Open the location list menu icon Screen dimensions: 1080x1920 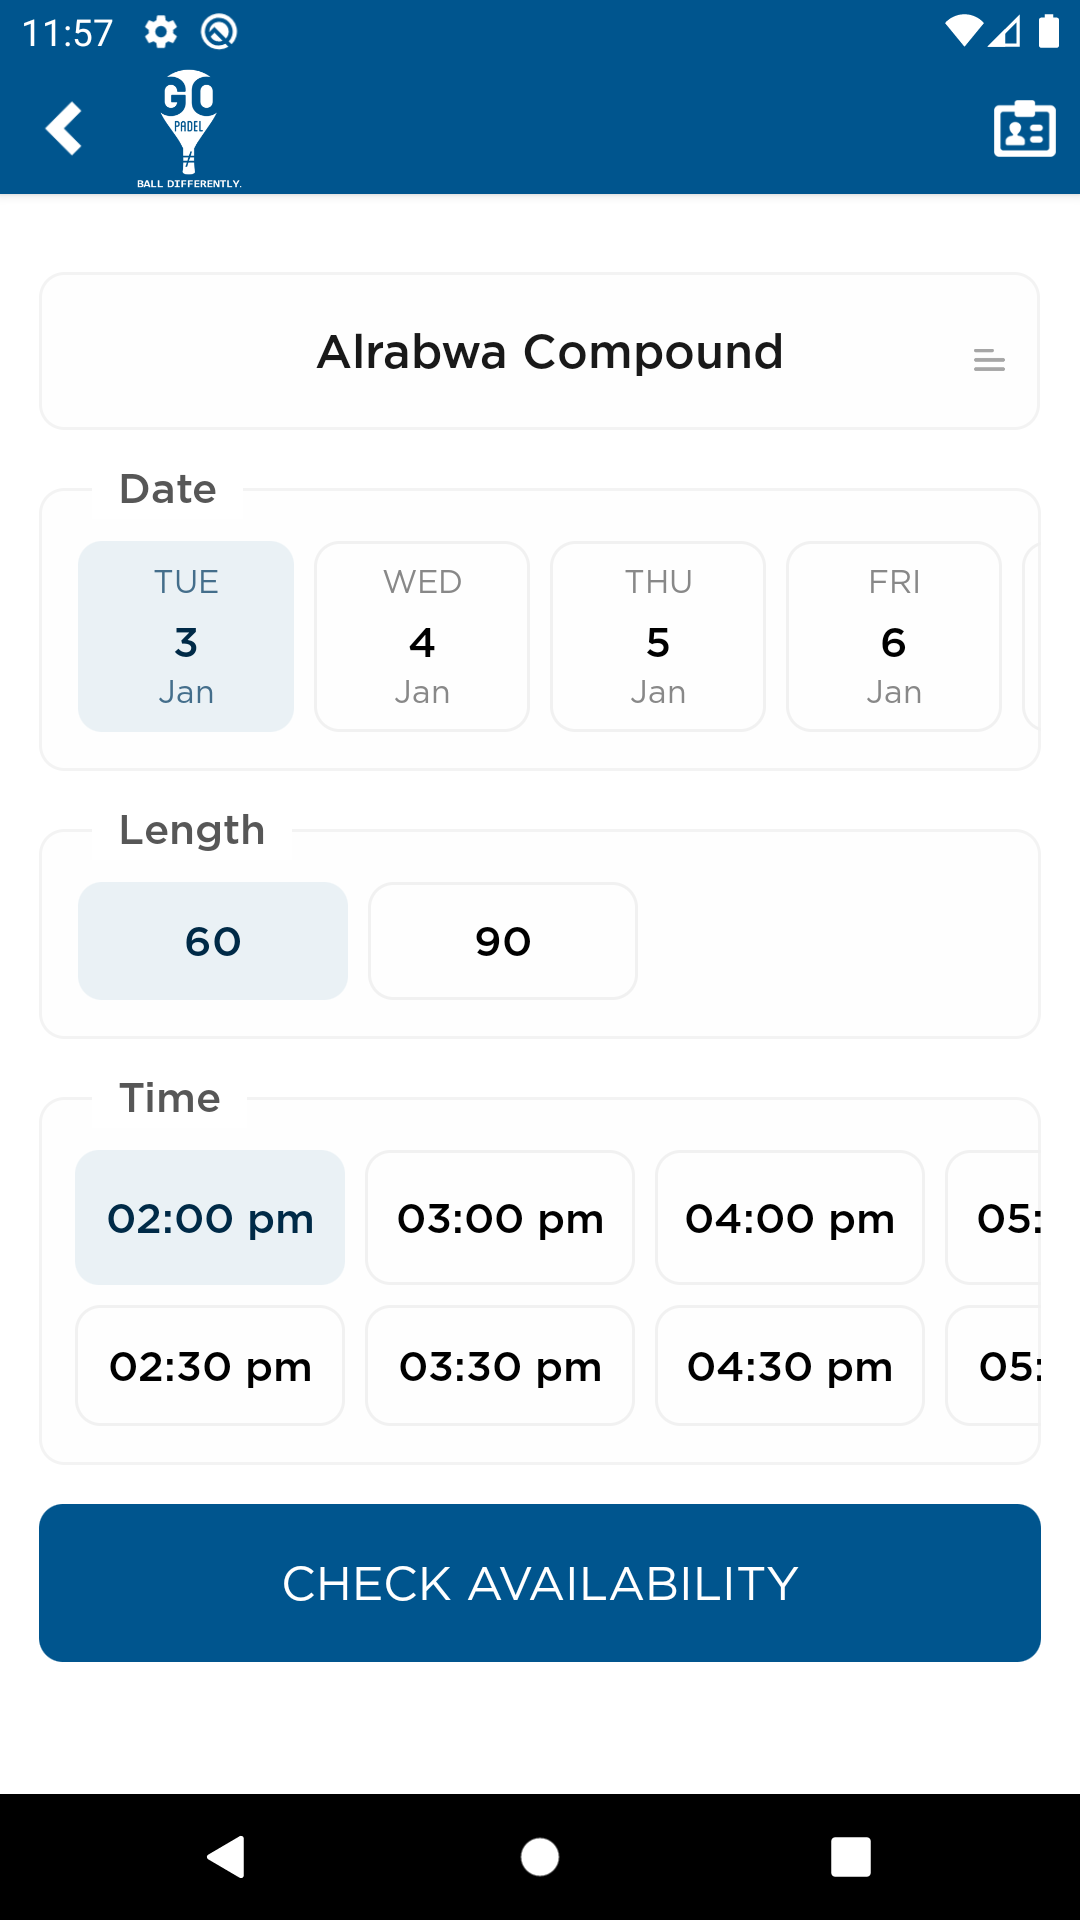tap(989, 360)
